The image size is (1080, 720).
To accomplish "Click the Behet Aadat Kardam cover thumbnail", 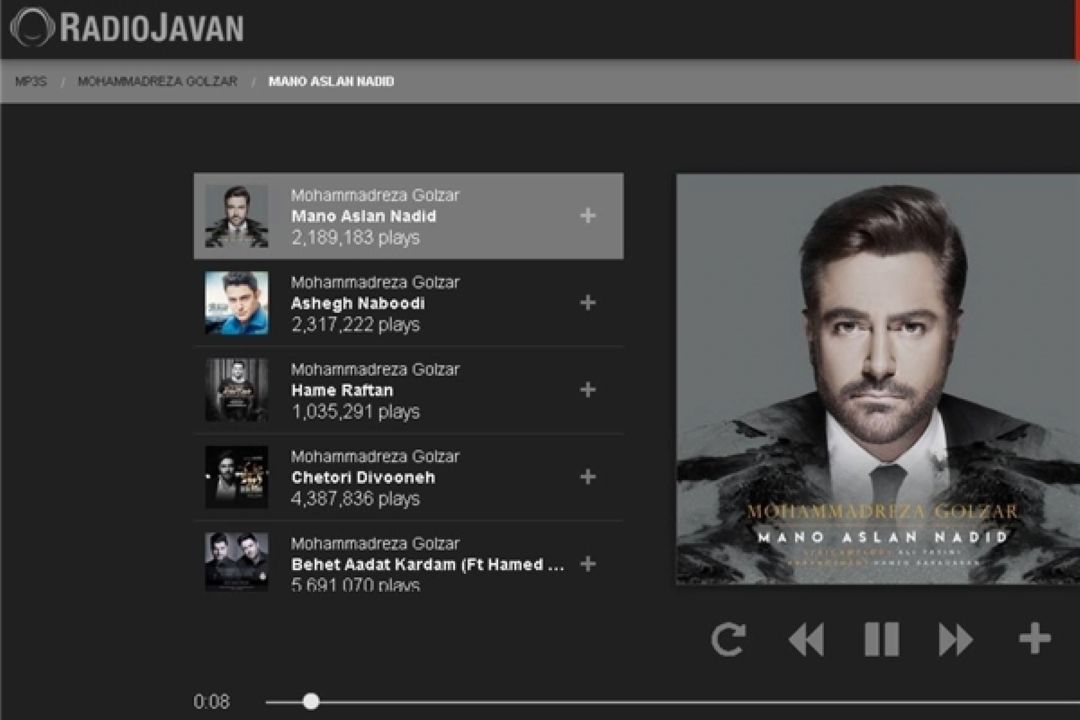I will coord(237,561).
